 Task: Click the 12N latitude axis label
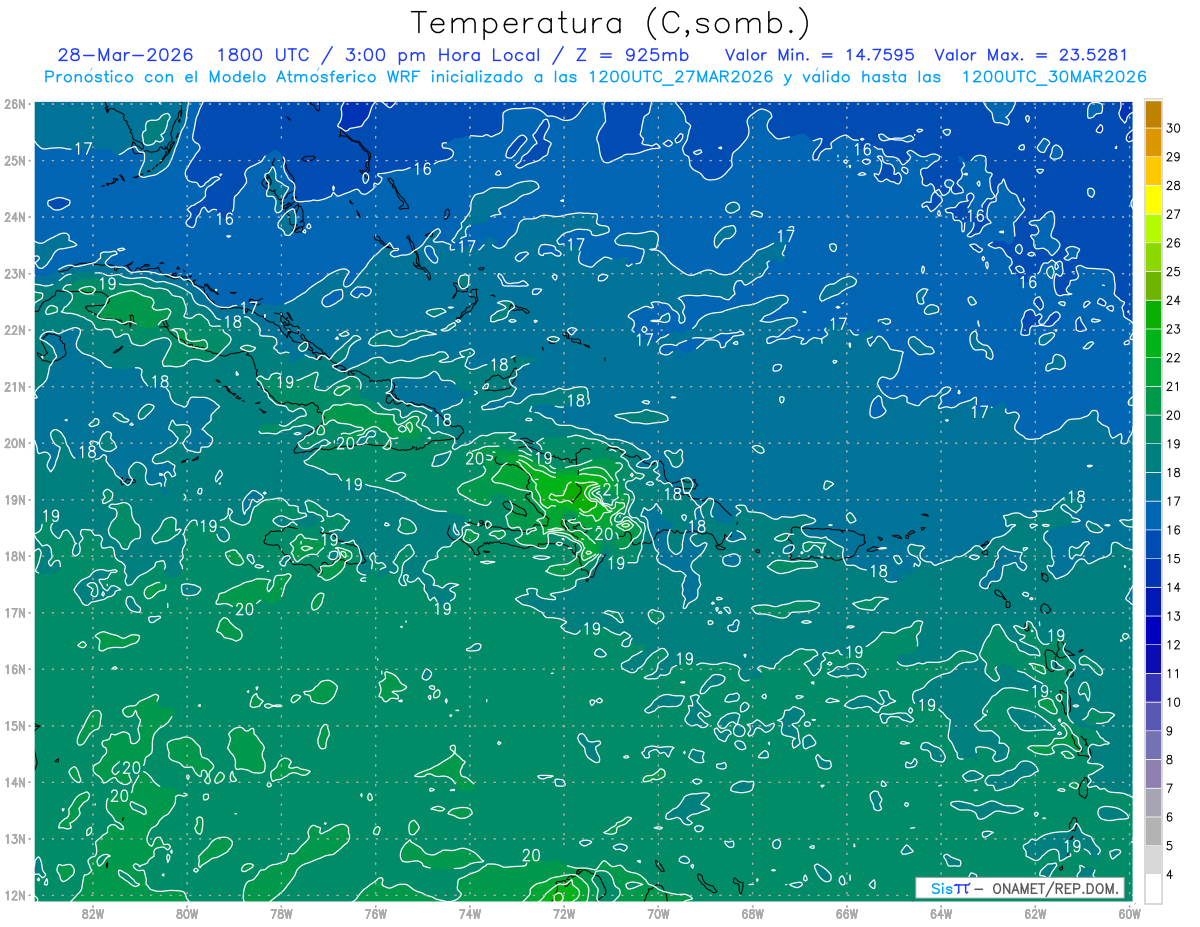coord(15,895)
